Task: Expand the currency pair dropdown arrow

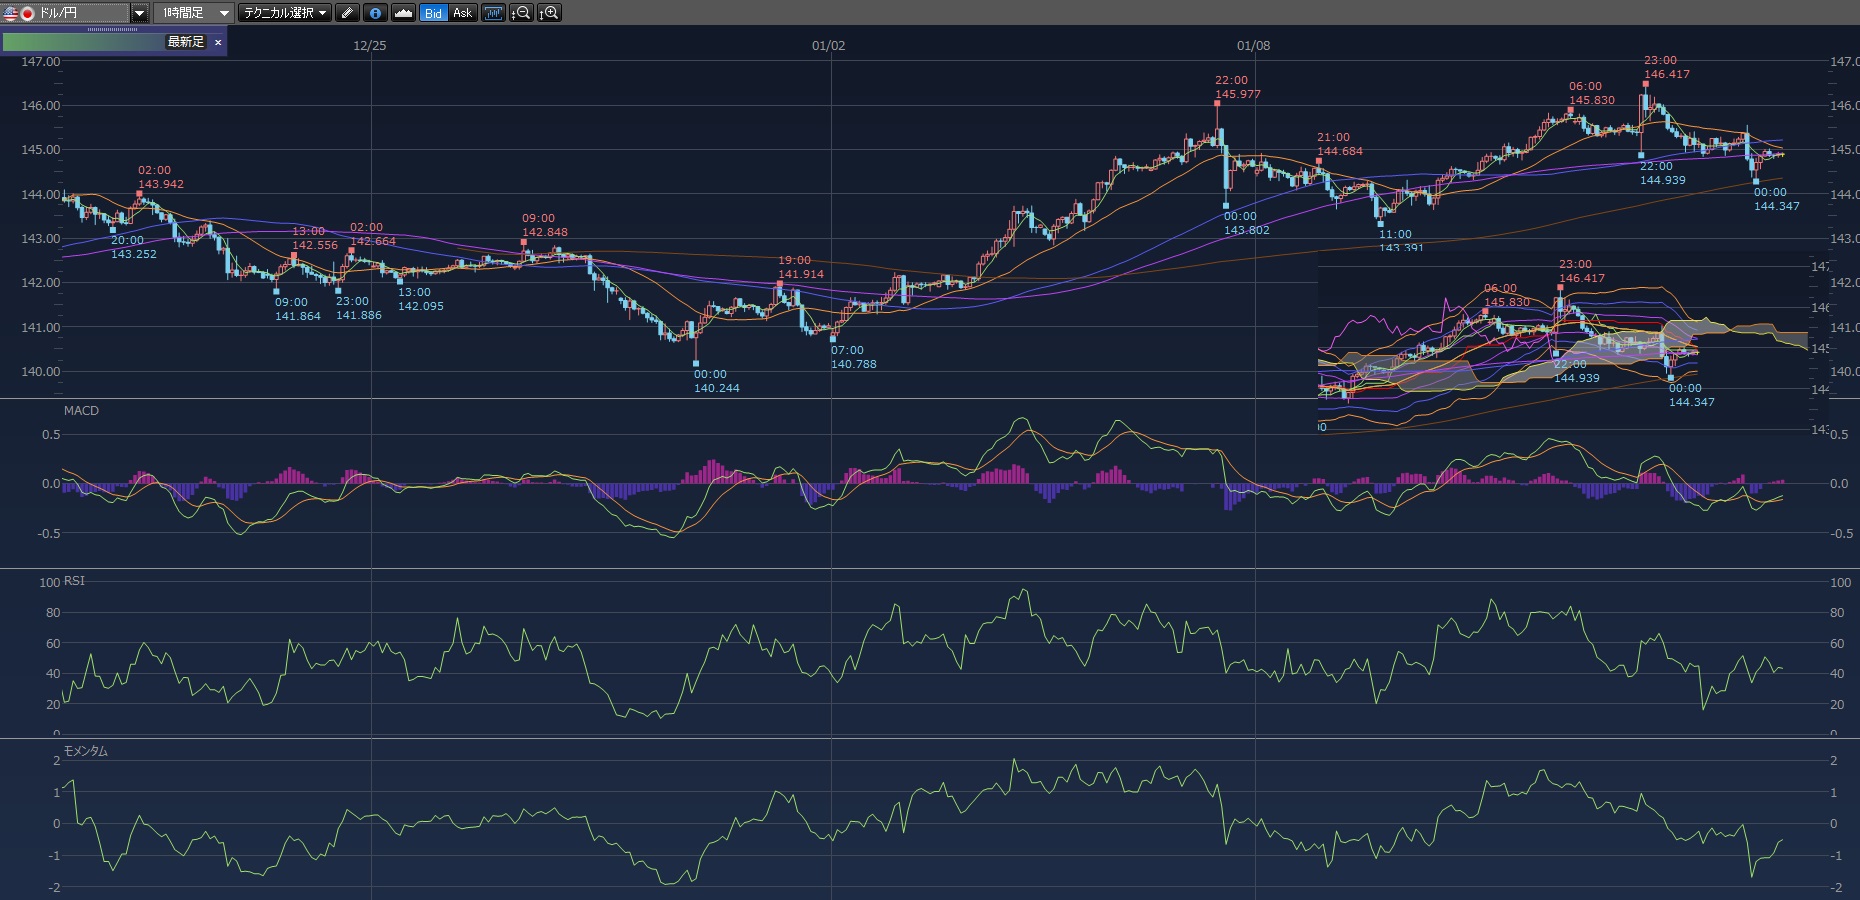Action: click(139, 13)
